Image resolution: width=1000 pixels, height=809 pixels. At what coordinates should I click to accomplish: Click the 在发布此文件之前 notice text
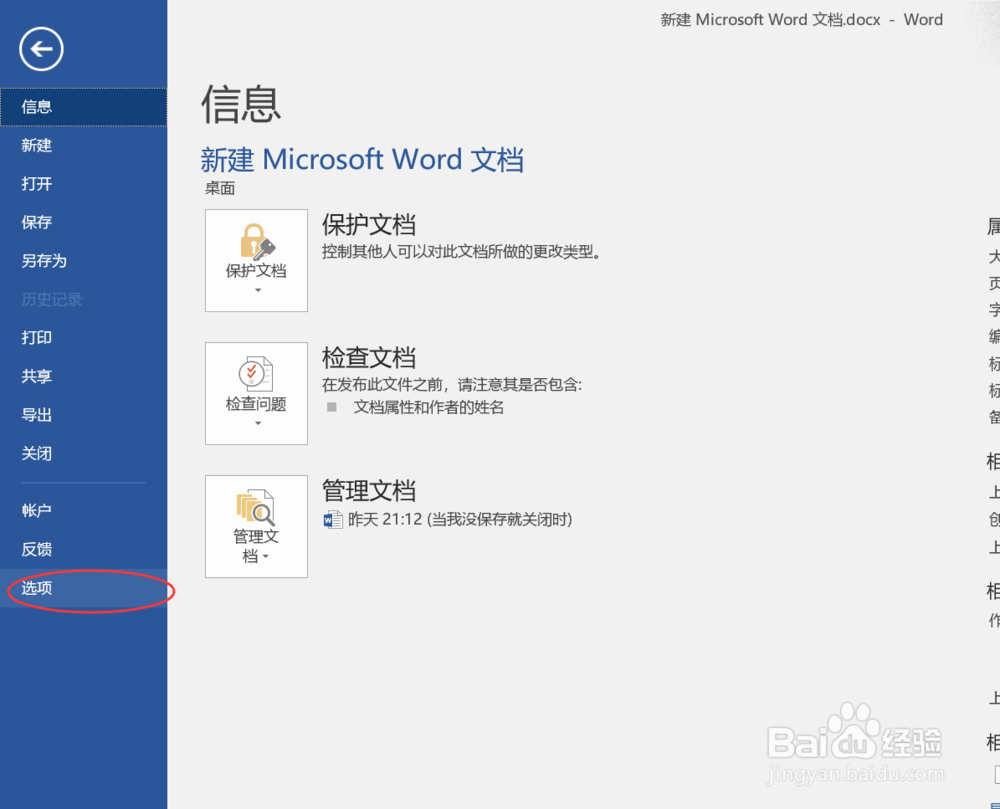point(452,384)
